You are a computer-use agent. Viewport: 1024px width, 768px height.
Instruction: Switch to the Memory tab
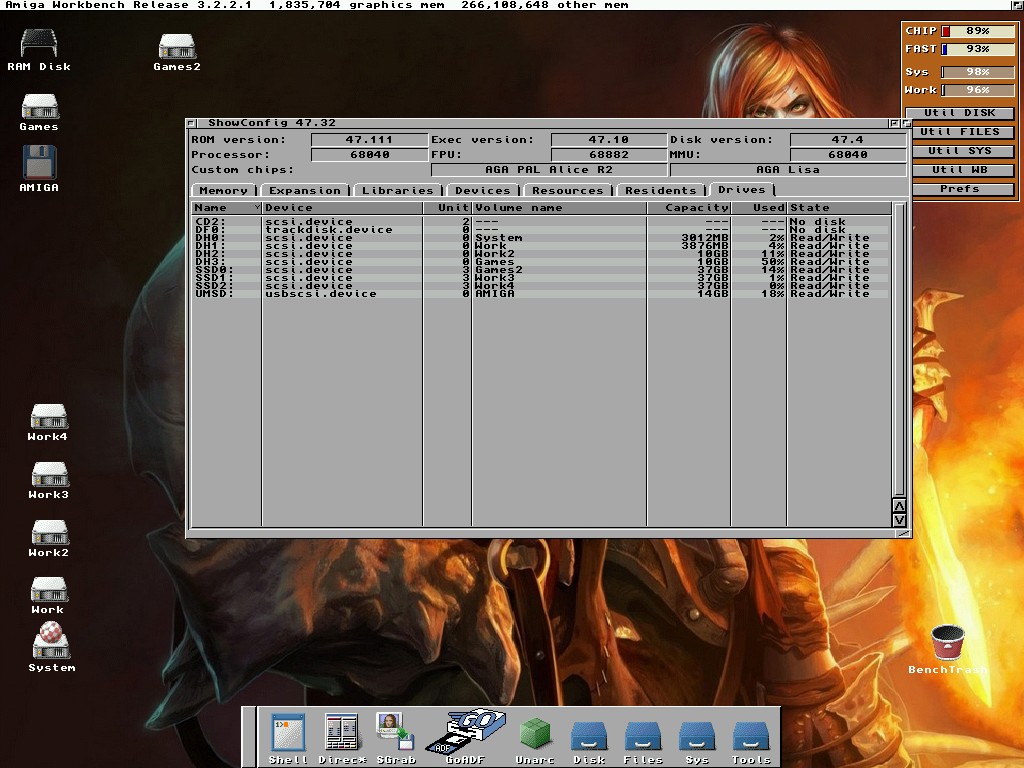(x=223, y=190)
